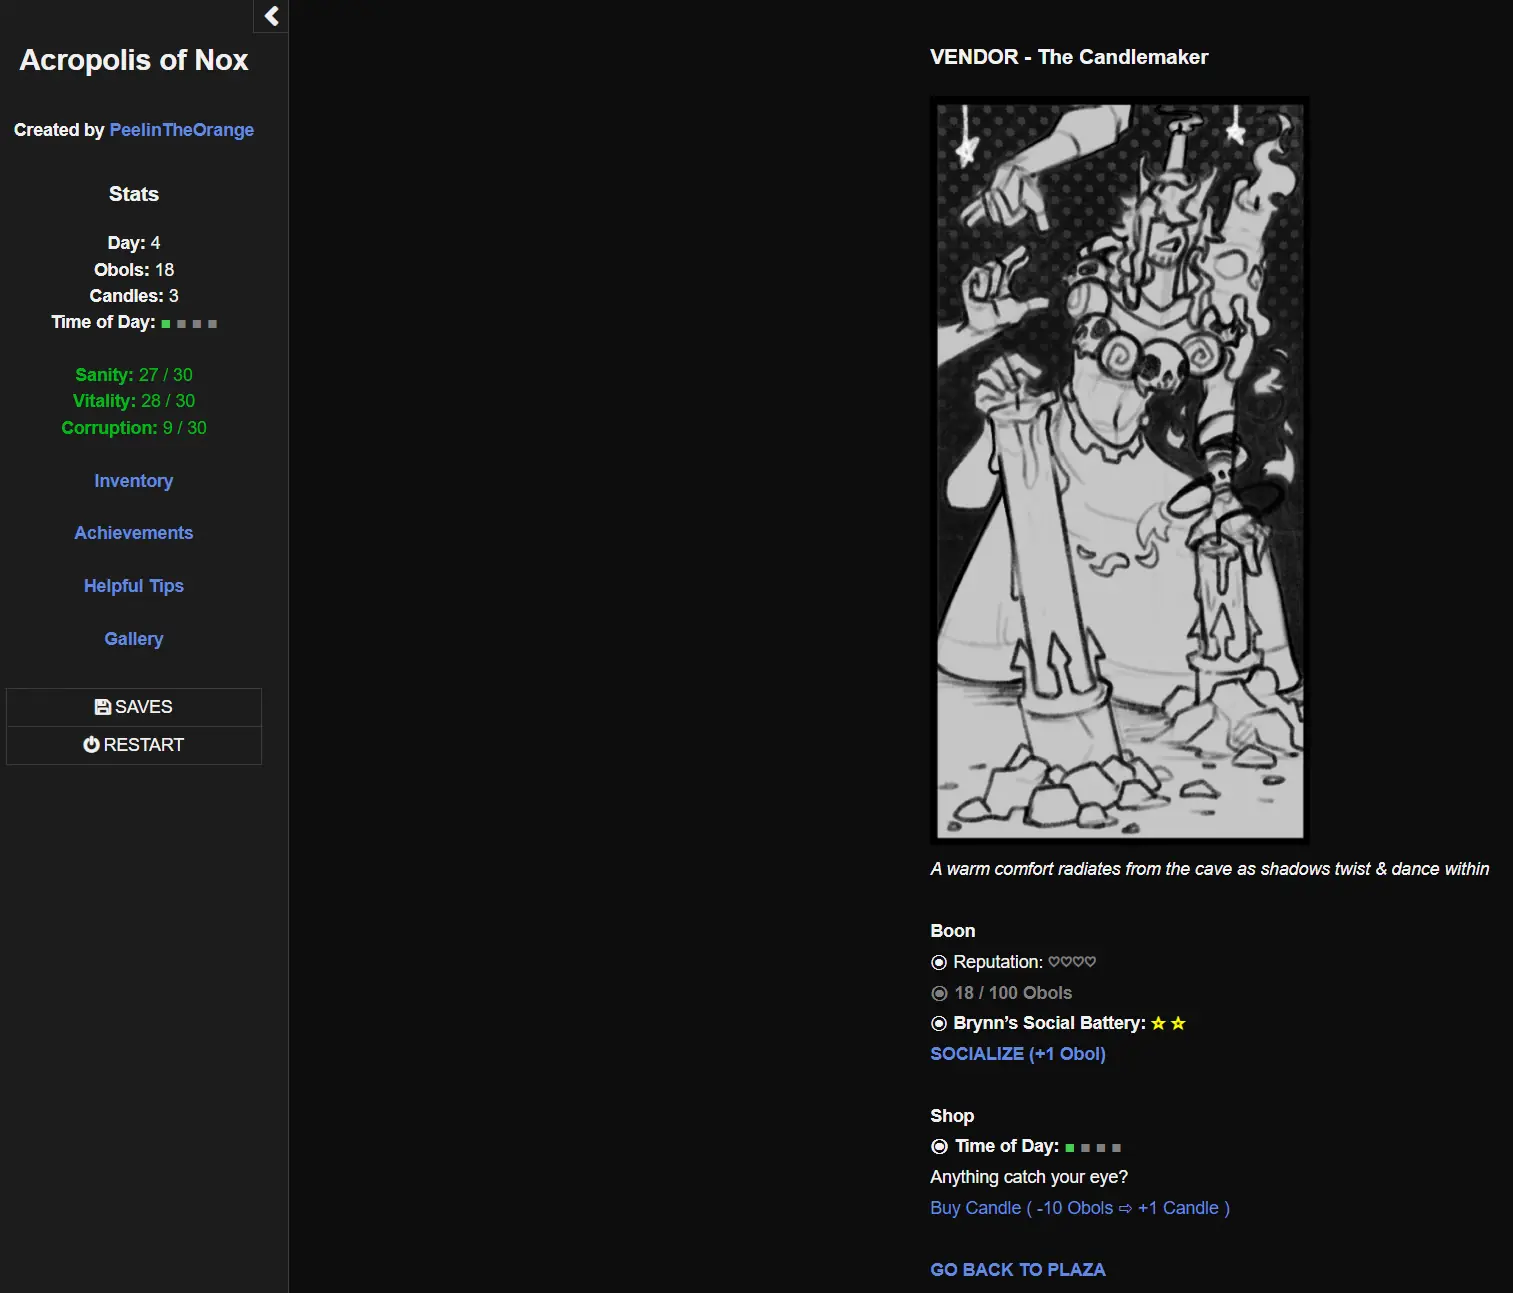Click the green Time of Day square in Stats
1513x1293 pixels.
[x=166, y=324]
